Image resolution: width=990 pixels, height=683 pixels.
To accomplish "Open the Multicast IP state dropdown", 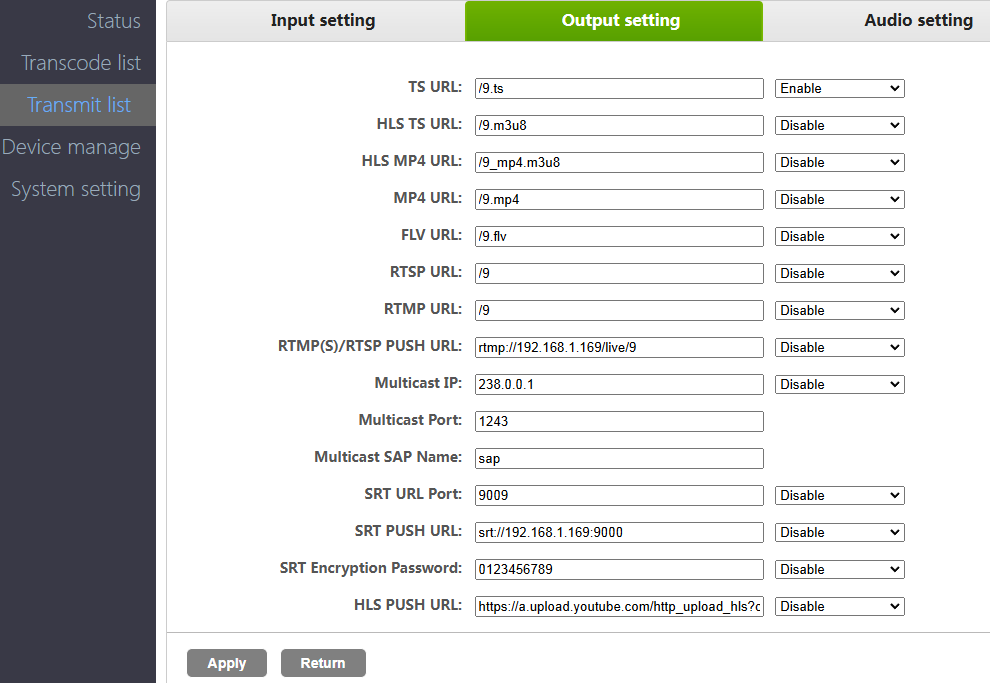I will pos(840,384).
